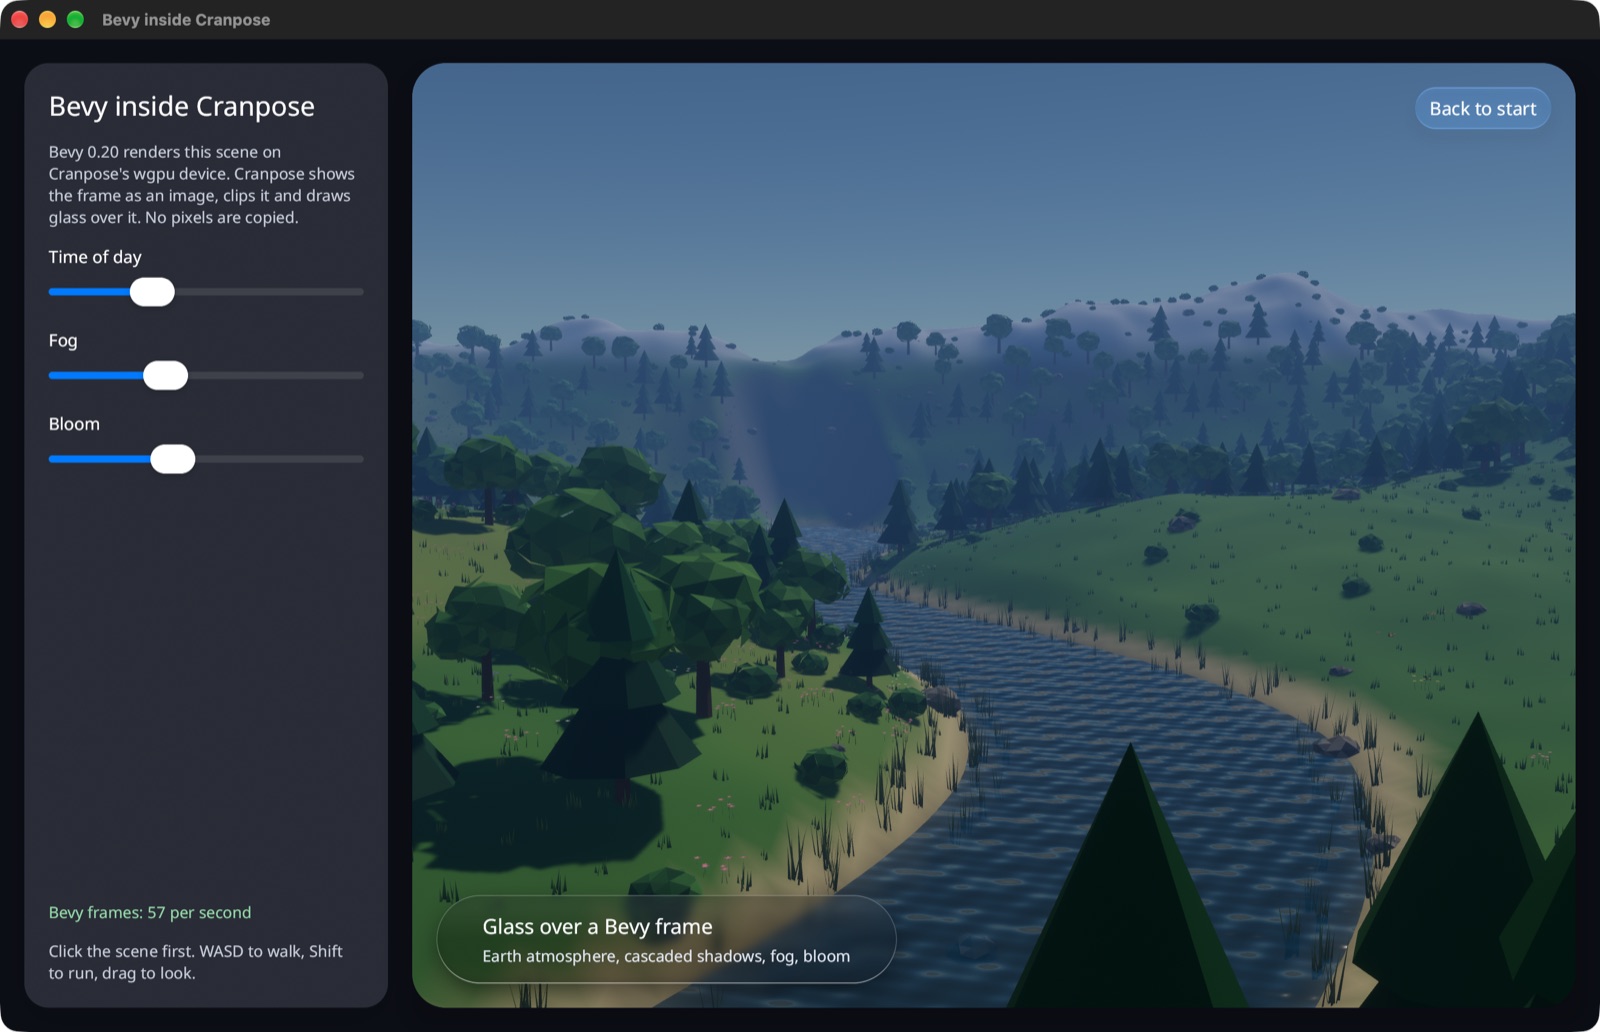Viewport: 1600px width, 1032px height.
Task: Close the window with the red button
Action: point(19,19)
